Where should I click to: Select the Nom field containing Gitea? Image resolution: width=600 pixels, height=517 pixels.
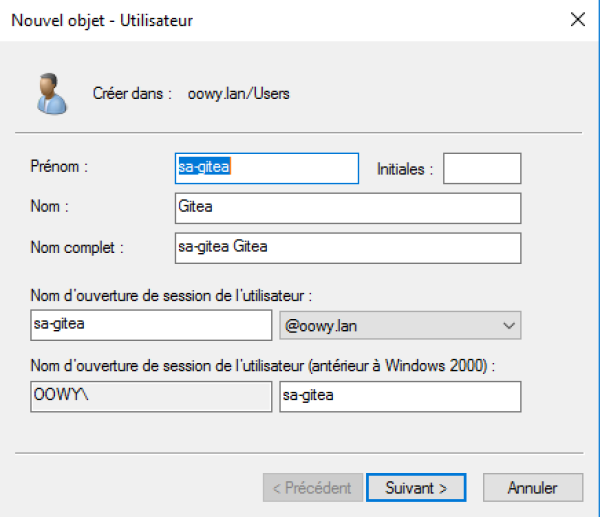(347, 208)
